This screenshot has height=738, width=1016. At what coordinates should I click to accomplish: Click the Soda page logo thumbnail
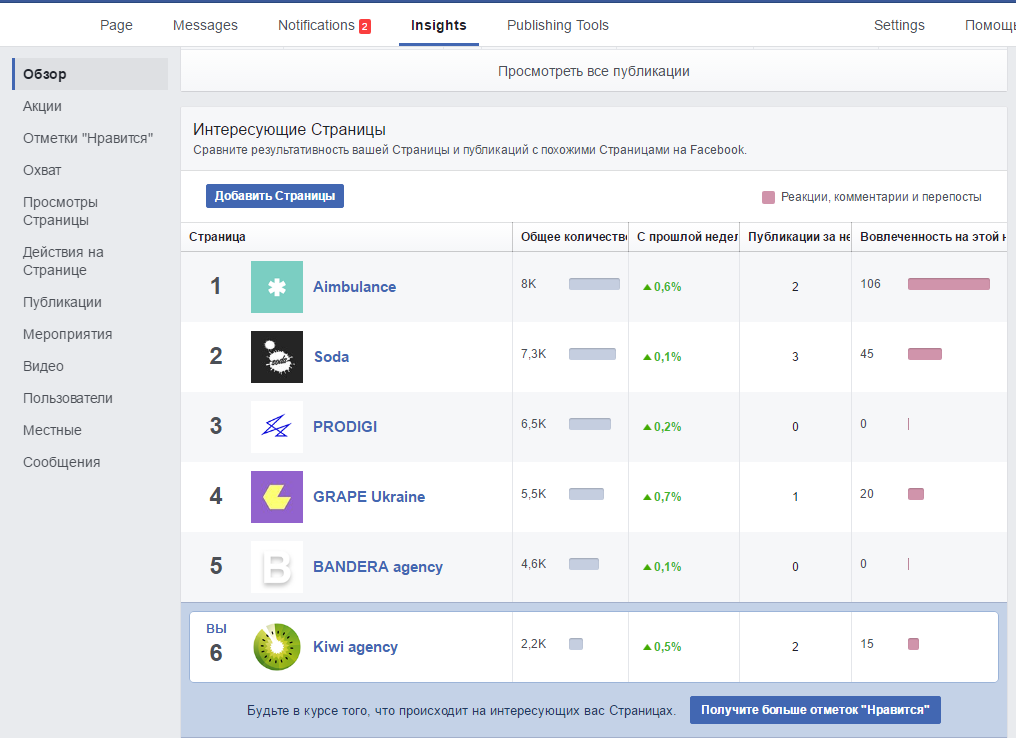pyautogui.click(x=277, y=356)
